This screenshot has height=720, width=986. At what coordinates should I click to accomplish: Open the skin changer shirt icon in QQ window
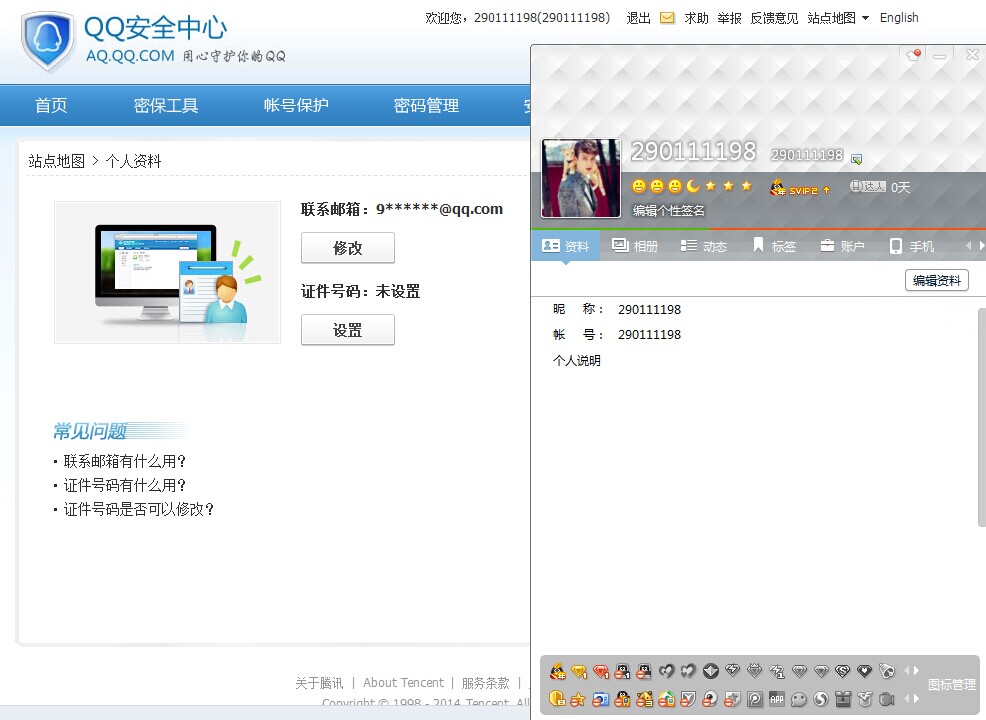(914, 55)
